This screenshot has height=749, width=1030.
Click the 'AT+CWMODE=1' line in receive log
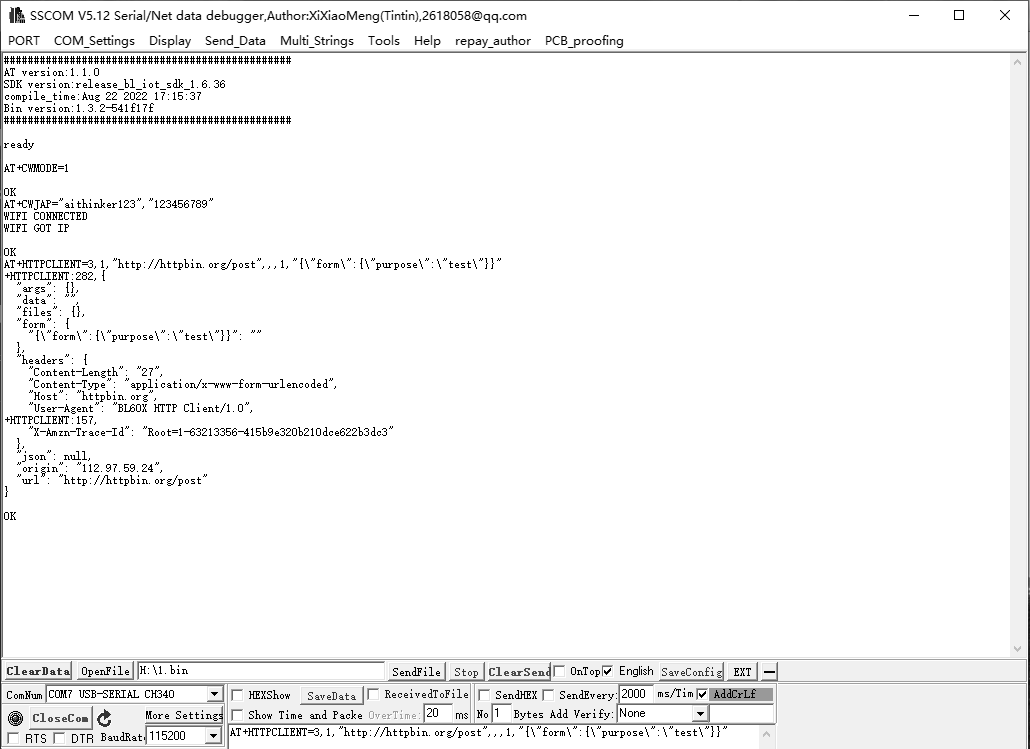click(36, 168)
